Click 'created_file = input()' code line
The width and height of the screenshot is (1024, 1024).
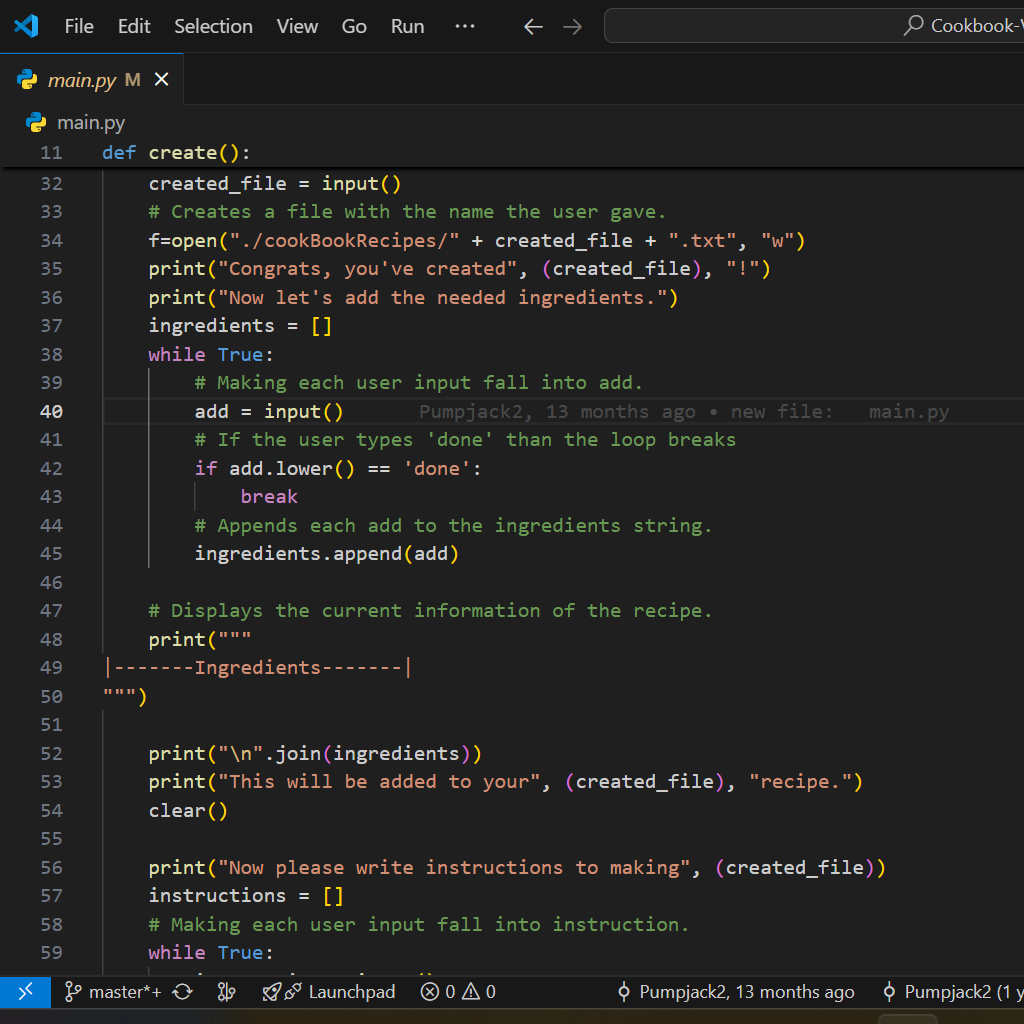coord(274,184)
